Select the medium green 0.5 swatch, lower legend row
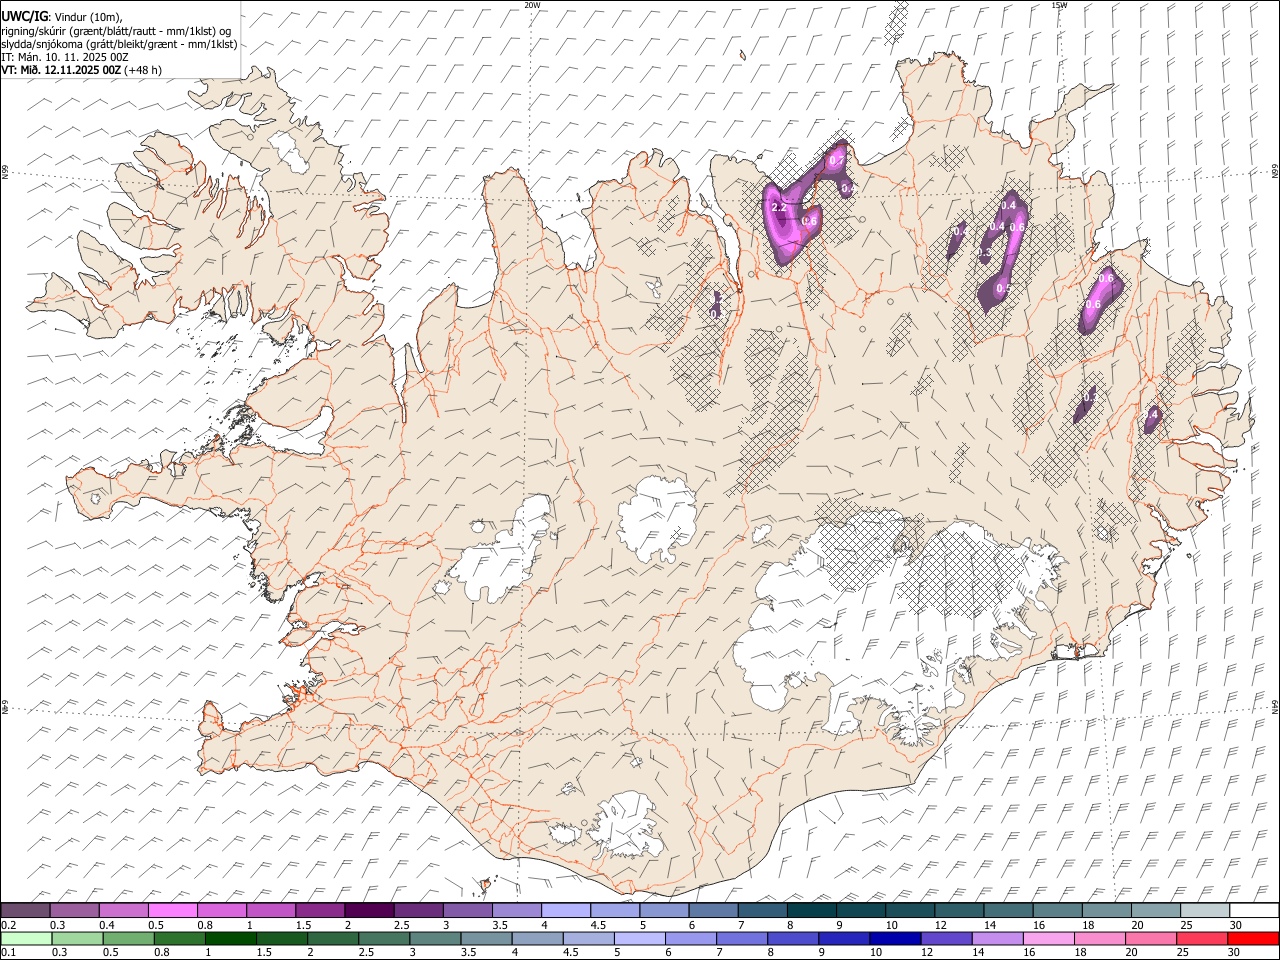 click(x=128, y=938)
